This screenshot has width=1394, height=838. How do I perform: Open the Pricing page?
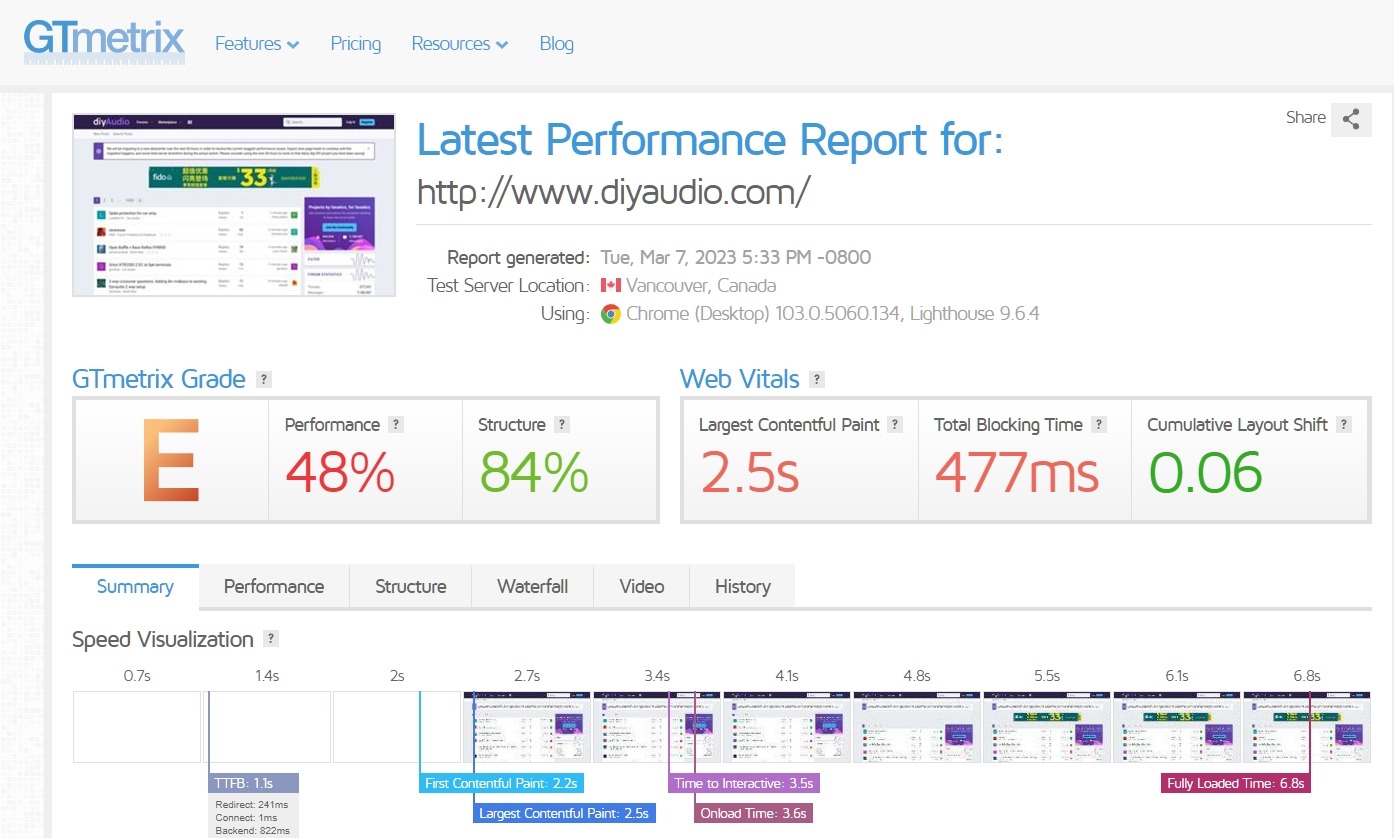coord(356,44)
